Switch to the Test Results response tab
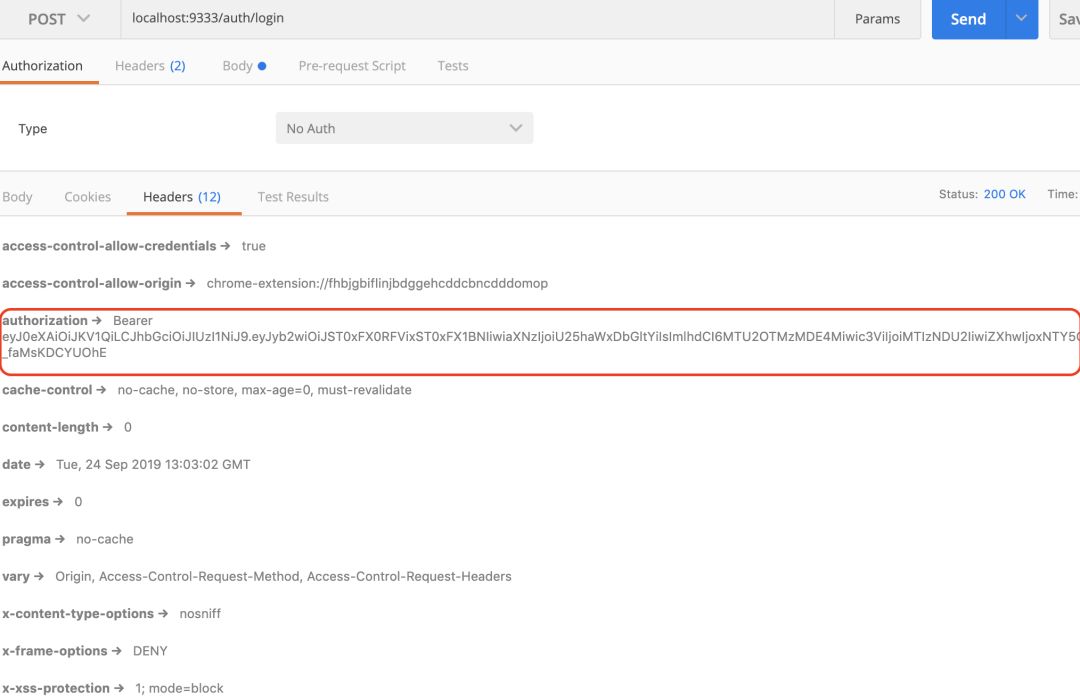The width and height of the screenshot is (1080, 698). click(292, 196)
